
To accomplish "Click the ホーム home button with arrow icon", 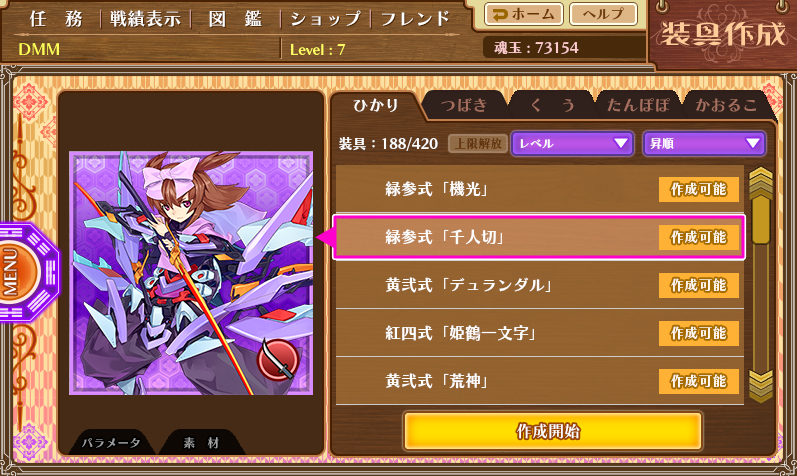I will [x=524, y=14].
